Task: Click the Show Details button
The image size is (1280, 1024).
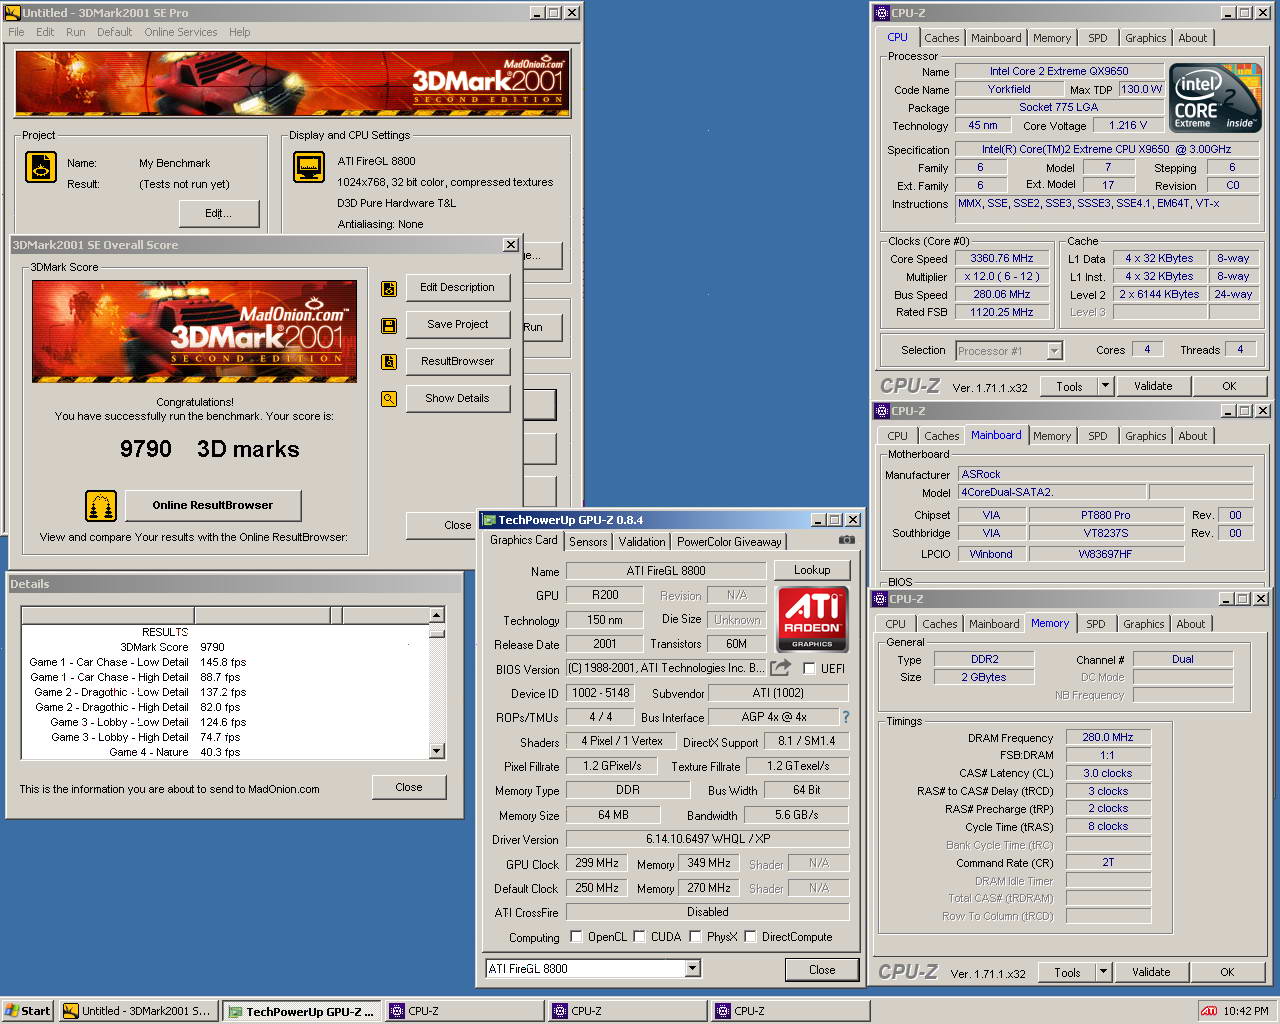Action: [x=457, y=398]
